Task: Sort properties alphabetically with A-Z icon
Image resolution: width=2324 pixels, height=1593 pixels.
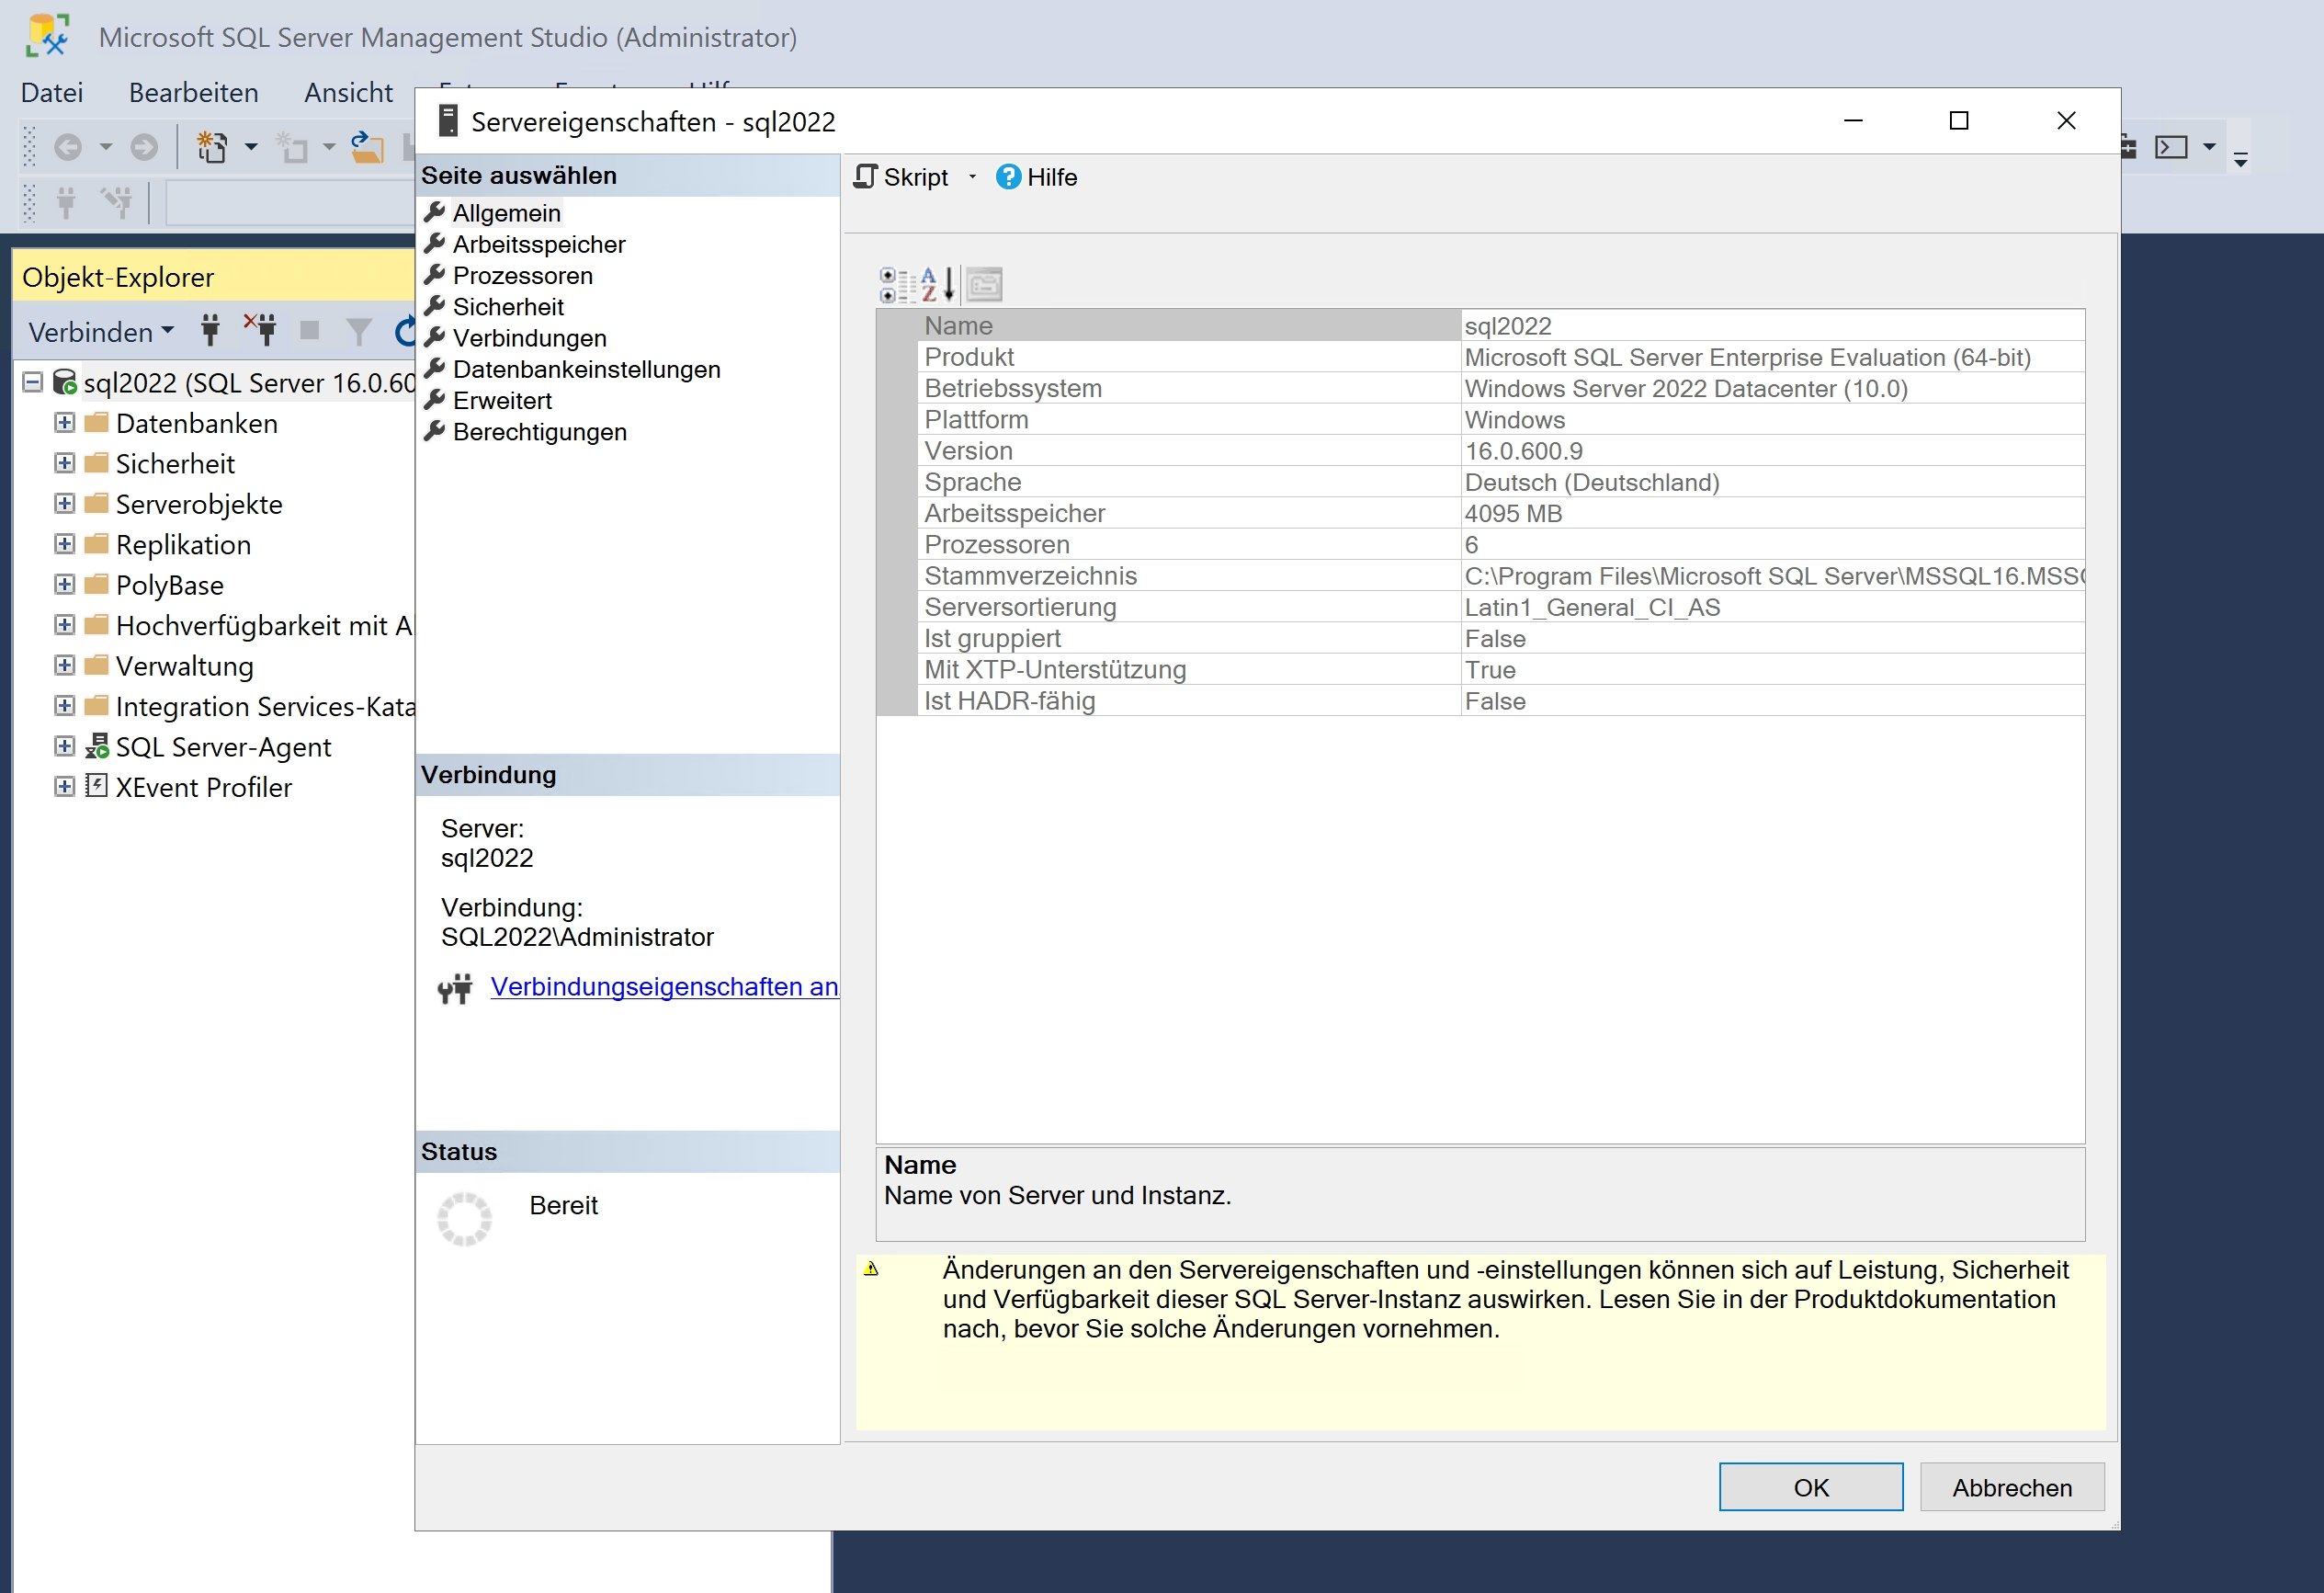Action: click(937, 285)
